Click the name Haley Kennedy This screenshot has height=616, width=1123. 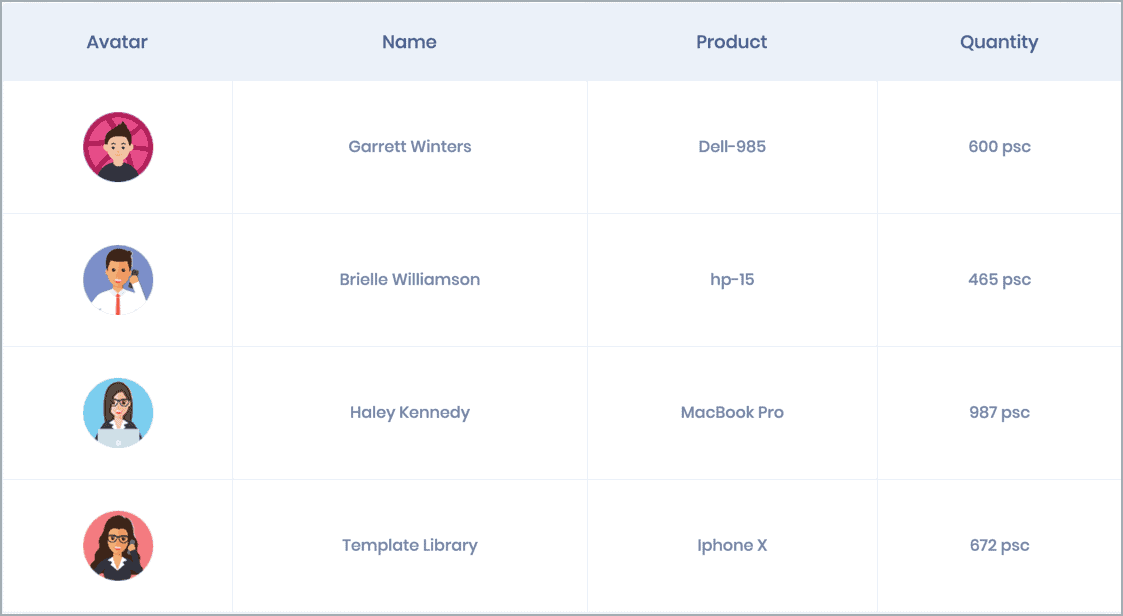(409, 412)
